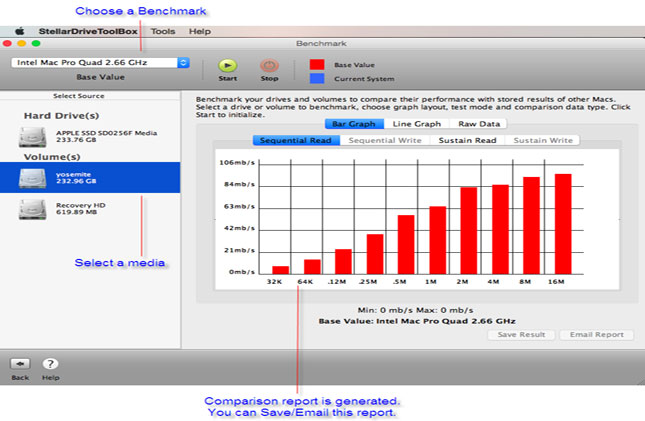Click the Save Result button
Screen dimensions: 645x421
click(521, 335)
